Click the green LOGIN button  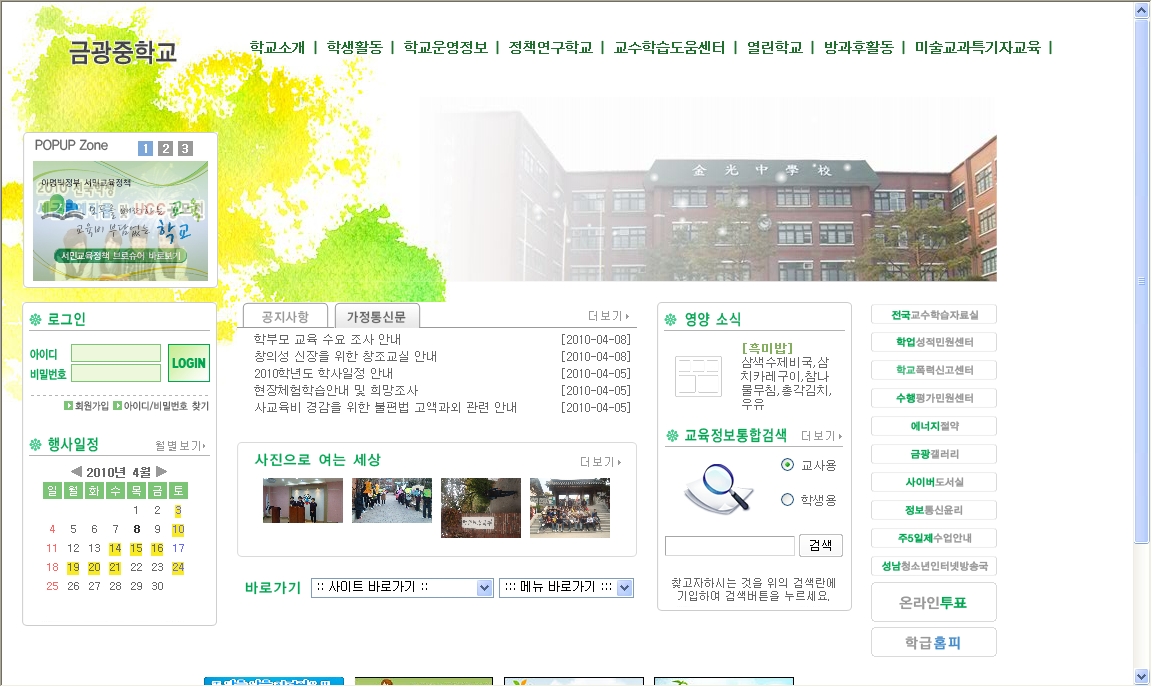(188, 363)
